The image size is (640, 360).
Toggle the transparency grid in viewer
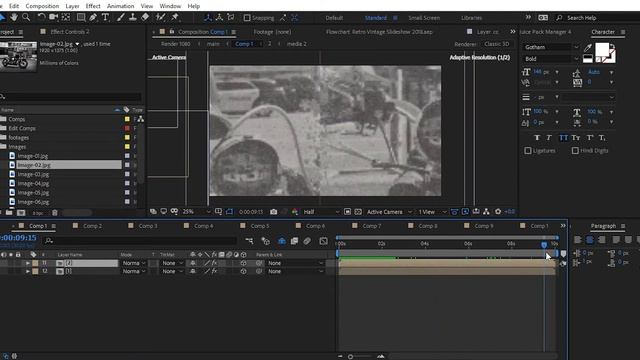[x=358, y=212]
